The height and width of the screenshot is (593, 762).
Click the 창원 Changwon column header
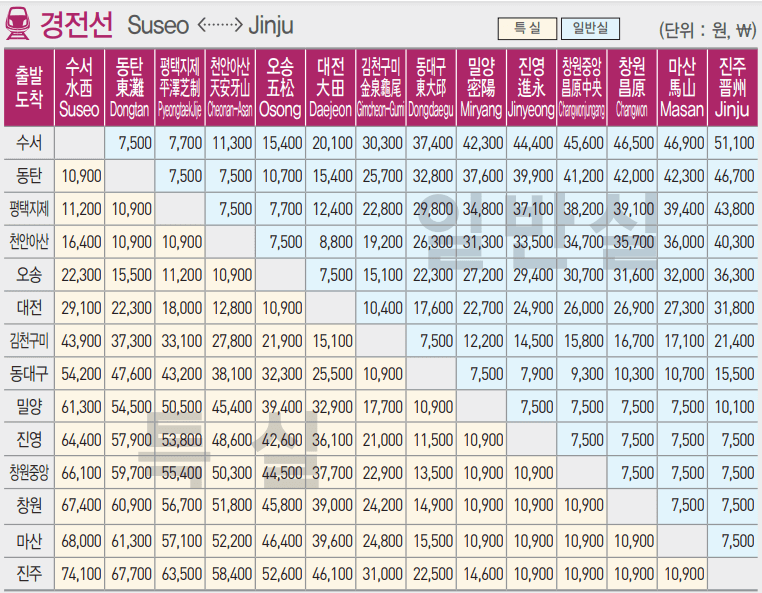632,87
